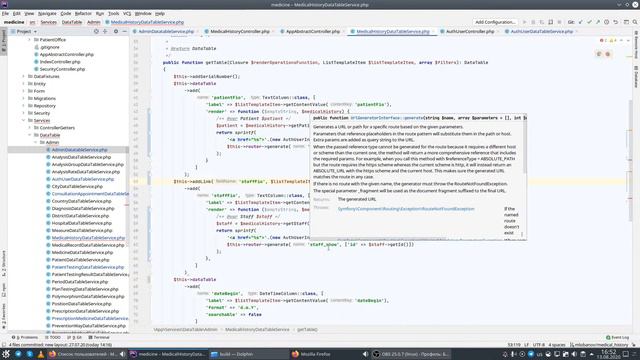Open the Terminal tool window button
This screenshot has height=360, width=640.
(x=99, y=338)
